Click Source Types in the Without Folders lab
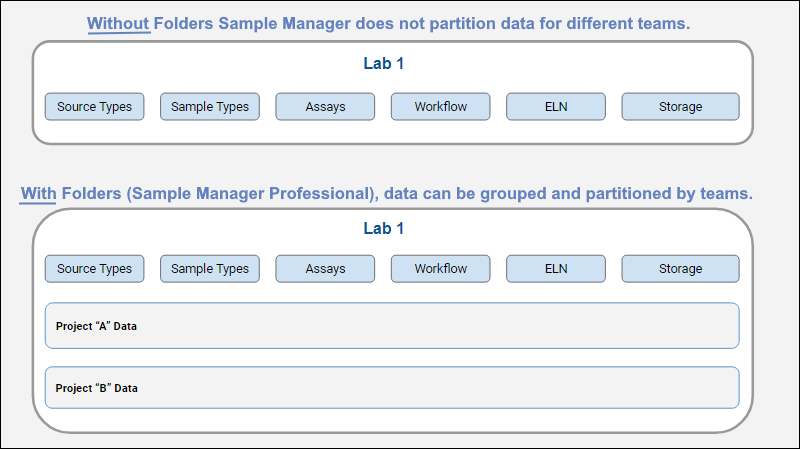 coord(95,107)
